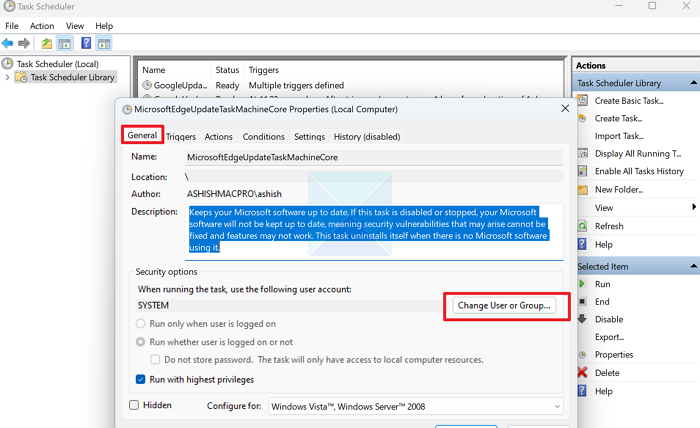Click Create Basic Task action link
This screenshot has height=428, width=700.
point(629,101)
